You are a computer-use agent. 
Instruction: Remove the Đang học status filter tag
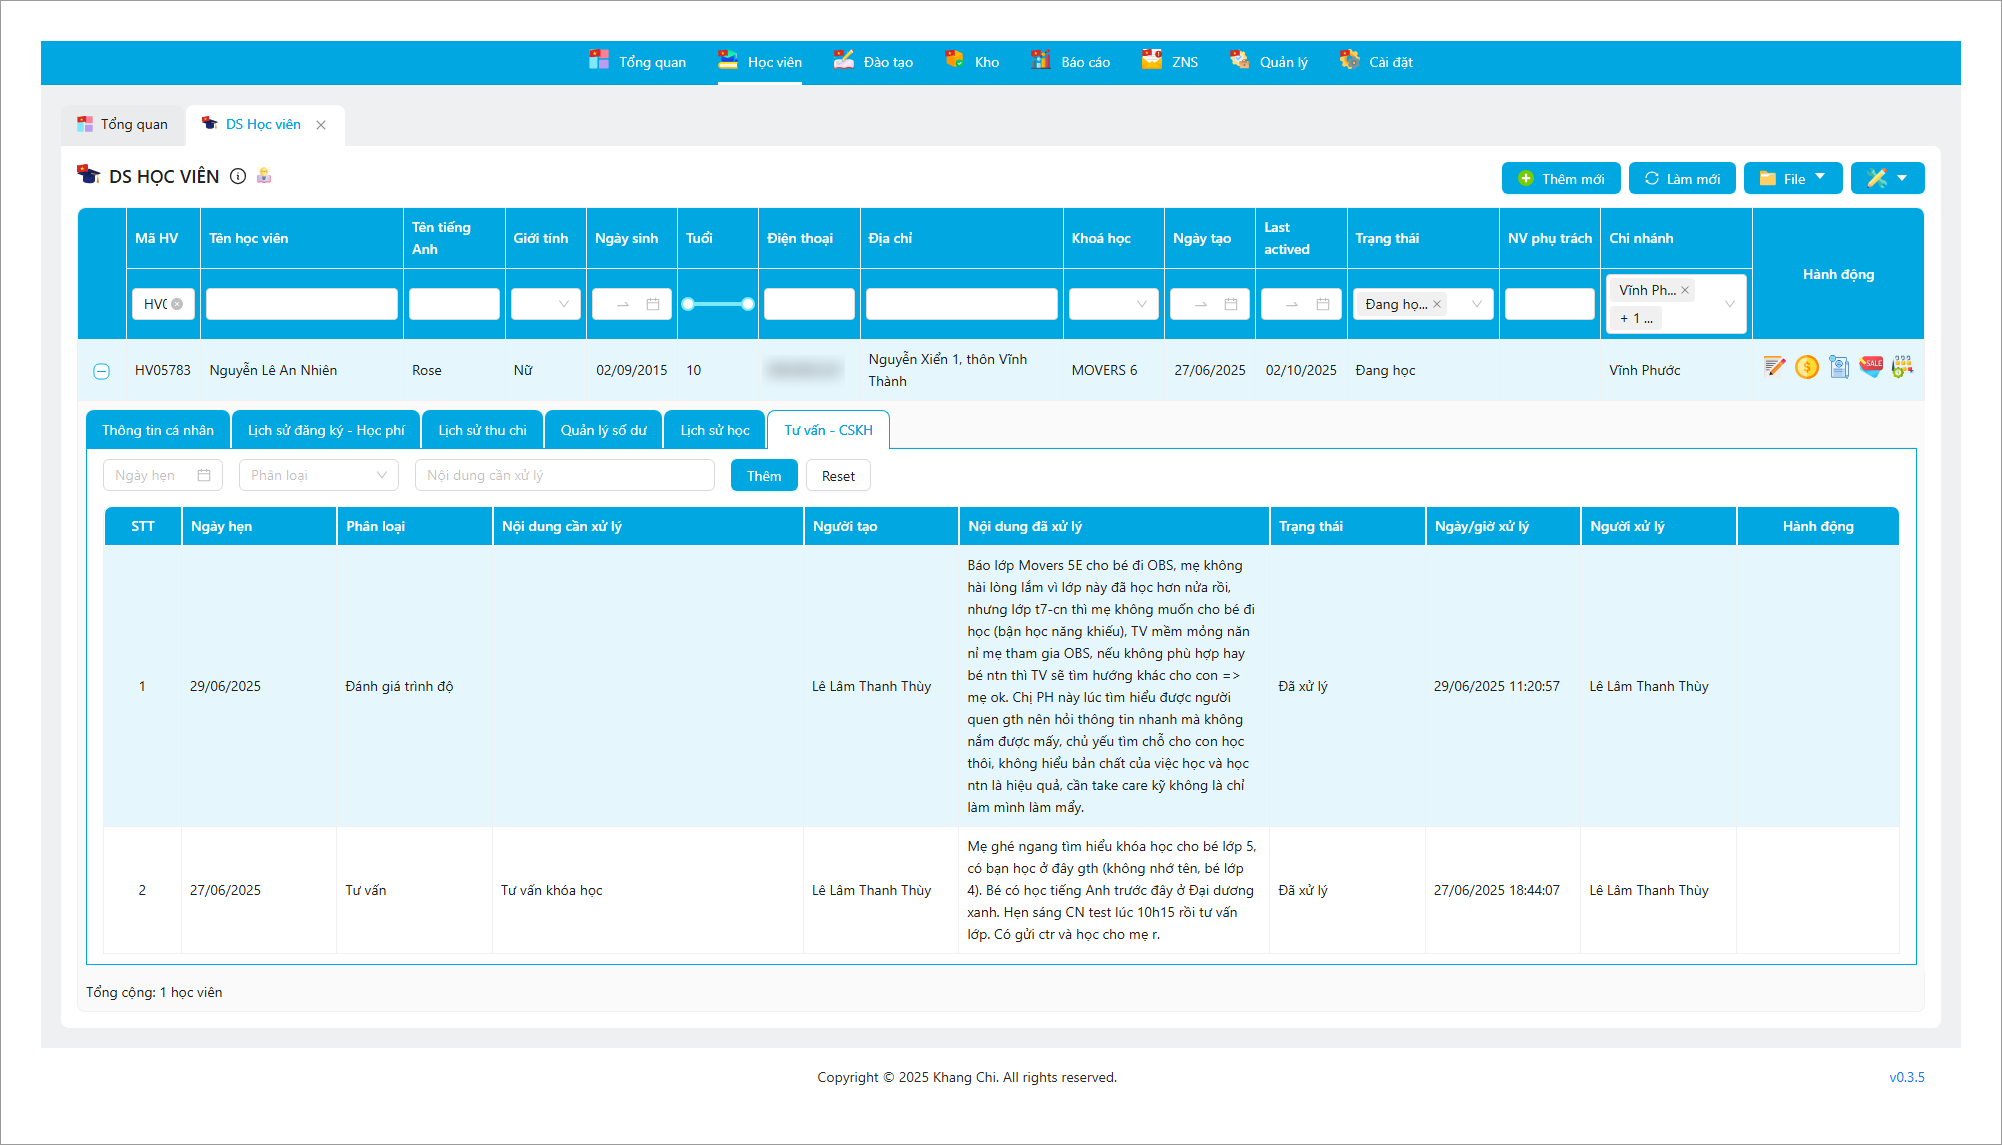pos(1437,304)
